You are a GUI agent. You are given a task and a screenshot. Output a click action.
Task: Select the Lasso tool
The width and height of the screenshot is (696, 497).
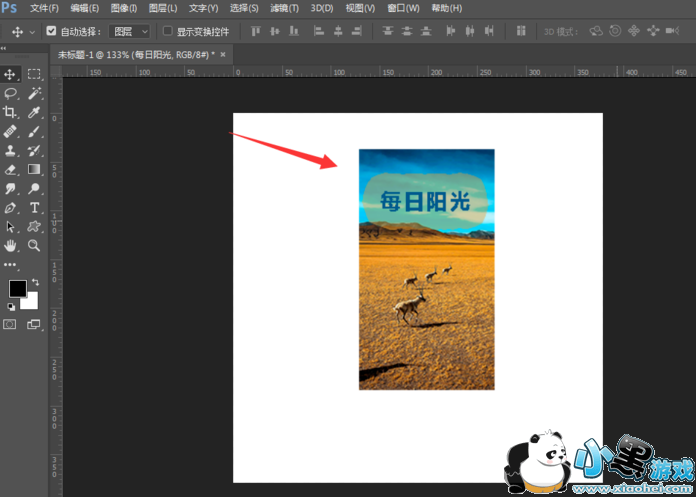[11, 93]
